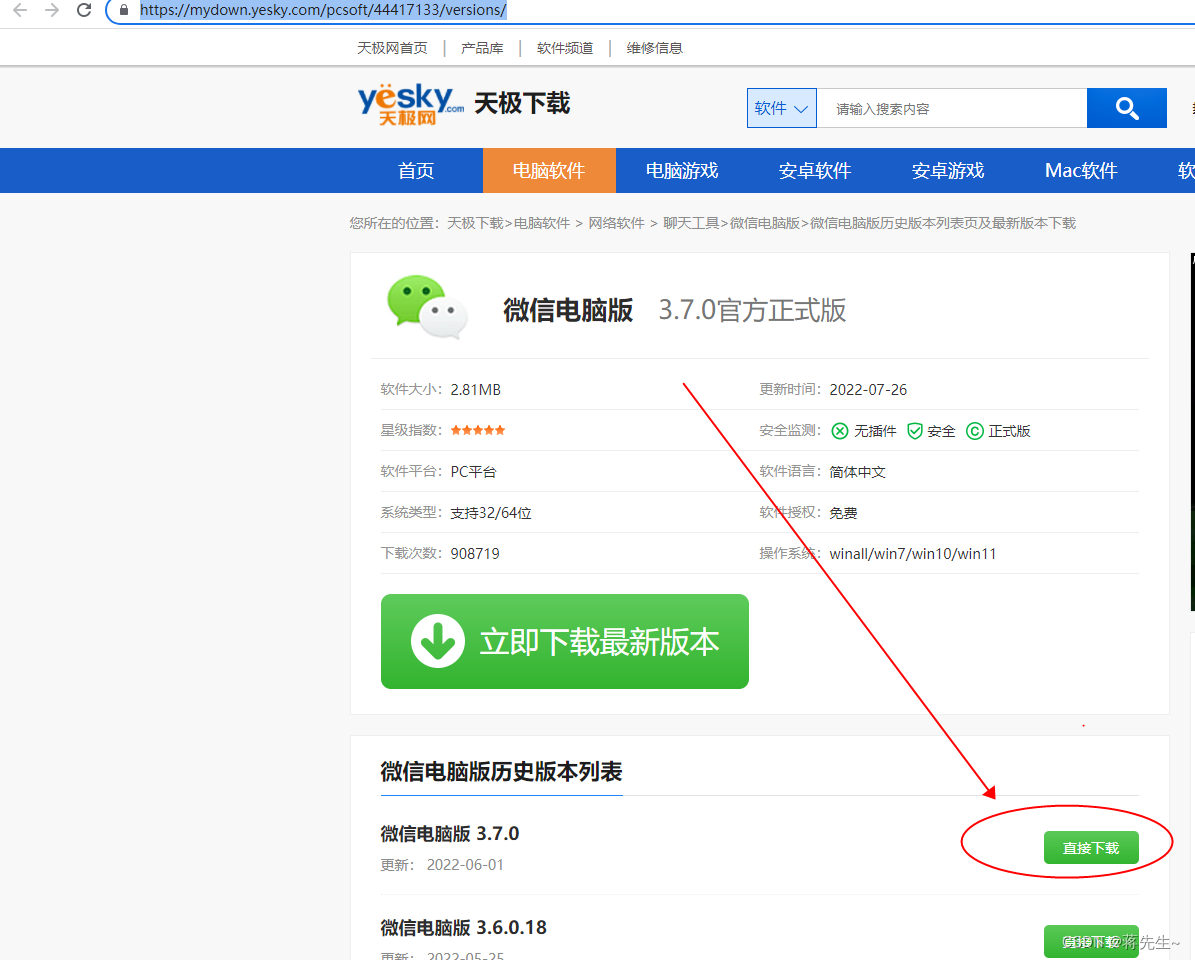Open 天极网首页 top link
The height and width of the screenshot is (960, 1195).
392,48
